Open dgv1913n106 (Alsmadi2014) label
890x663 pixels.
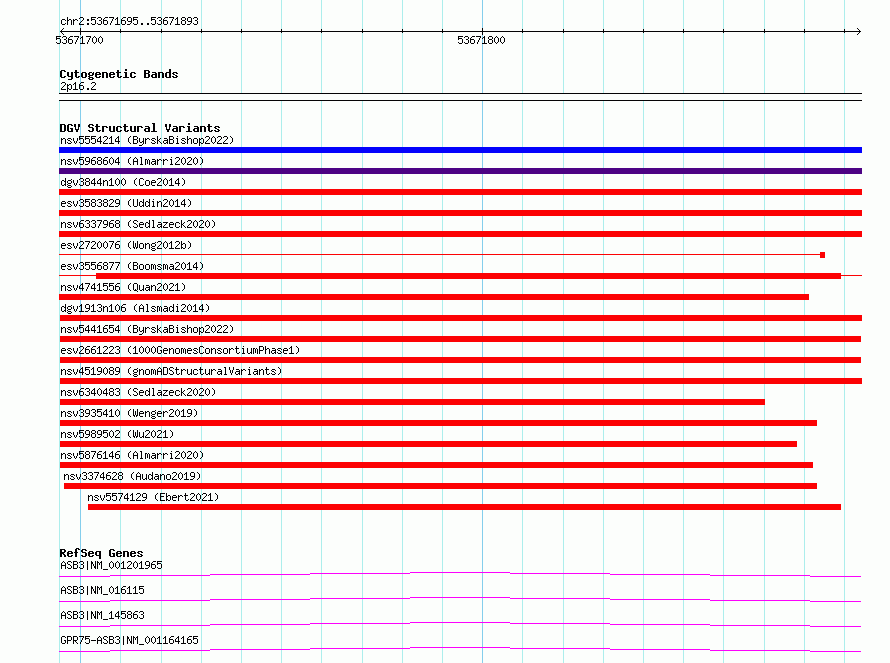click(135, 308)
